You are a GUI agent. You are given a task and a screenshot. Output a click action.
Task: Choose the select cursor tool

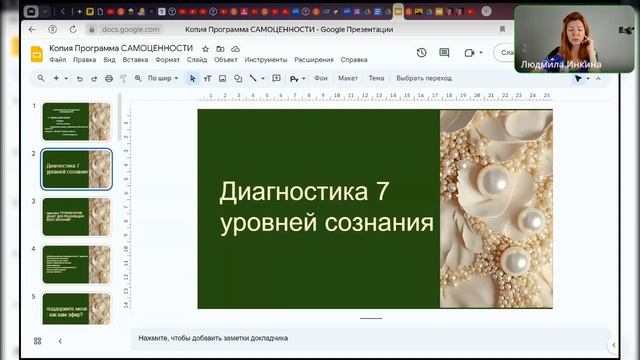click(193, 78)
